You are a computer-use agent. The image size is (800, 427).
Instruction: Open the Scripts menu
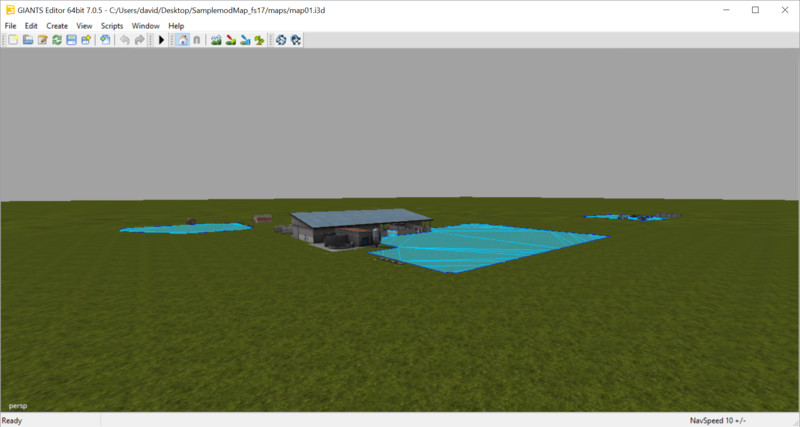point(112,25)
